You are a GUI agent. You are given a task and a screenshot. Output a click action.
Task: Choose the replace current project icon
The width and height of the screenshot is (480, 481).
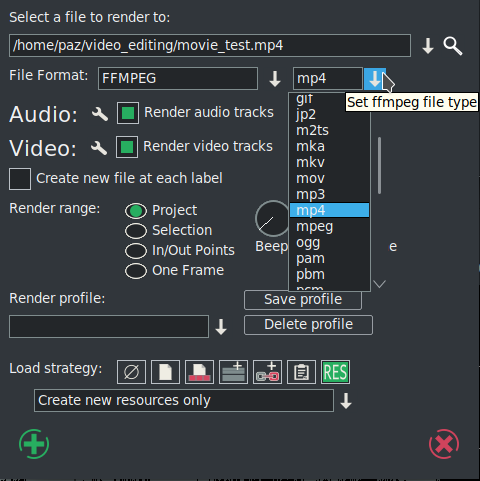click(165, 372)
